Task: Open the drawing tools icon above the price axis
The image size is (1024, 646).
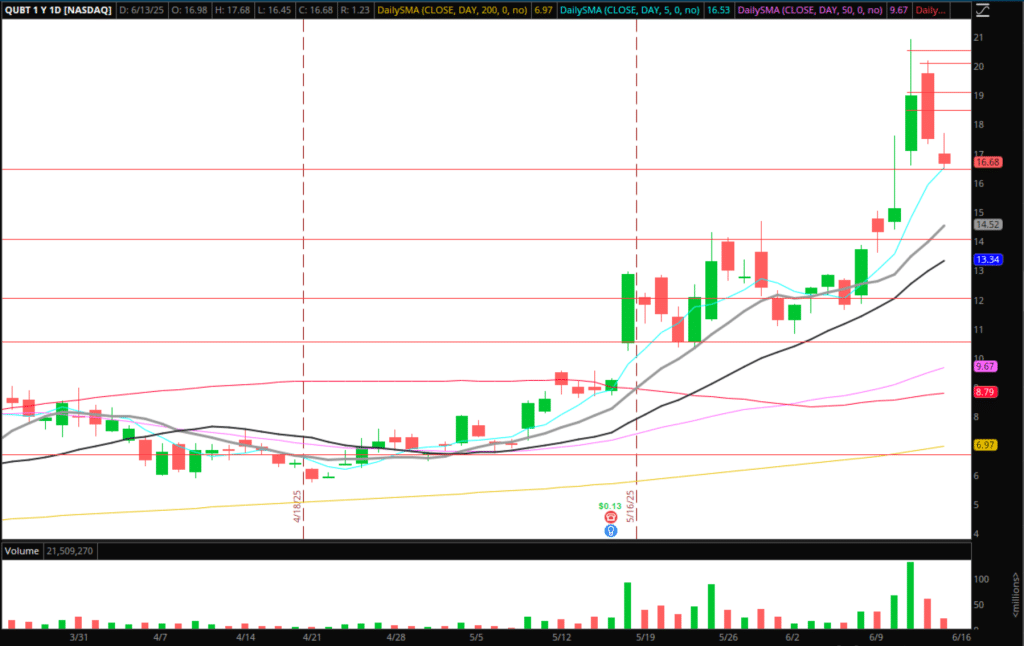Action: click(982, 10)
